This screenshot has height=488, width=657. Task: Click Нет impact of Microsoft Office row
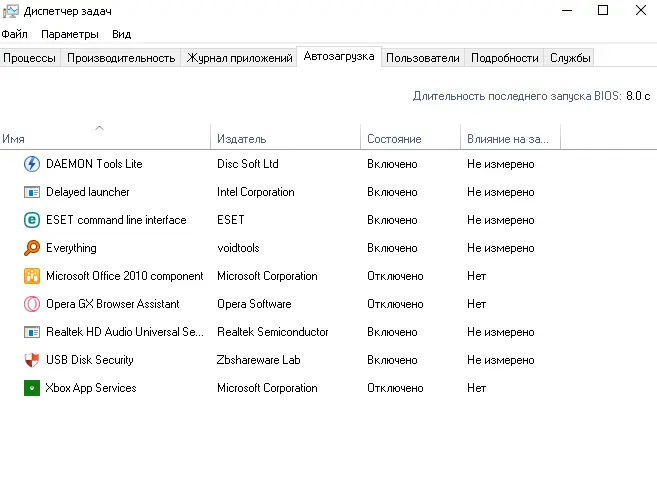(476, 276)
